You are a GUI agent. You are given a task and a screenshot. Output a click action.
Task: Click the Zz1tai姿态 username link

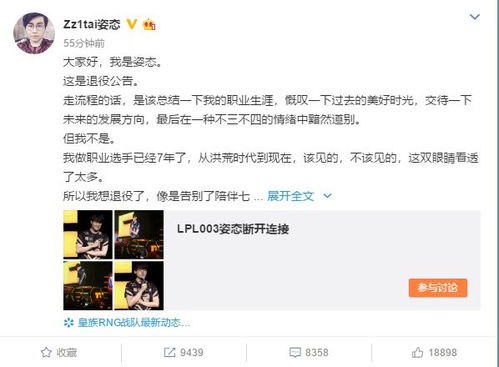pos(91,24)
